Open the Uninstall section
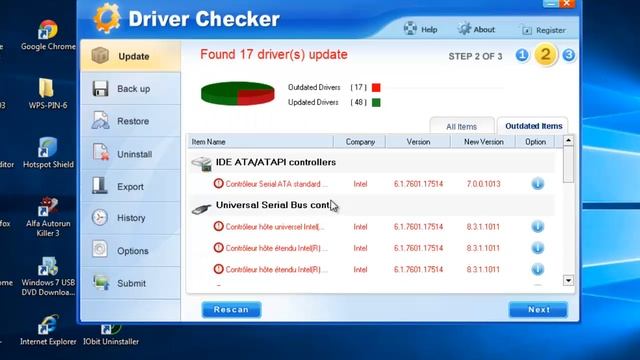Screen dimensions: 640x360 click(131, 154)
